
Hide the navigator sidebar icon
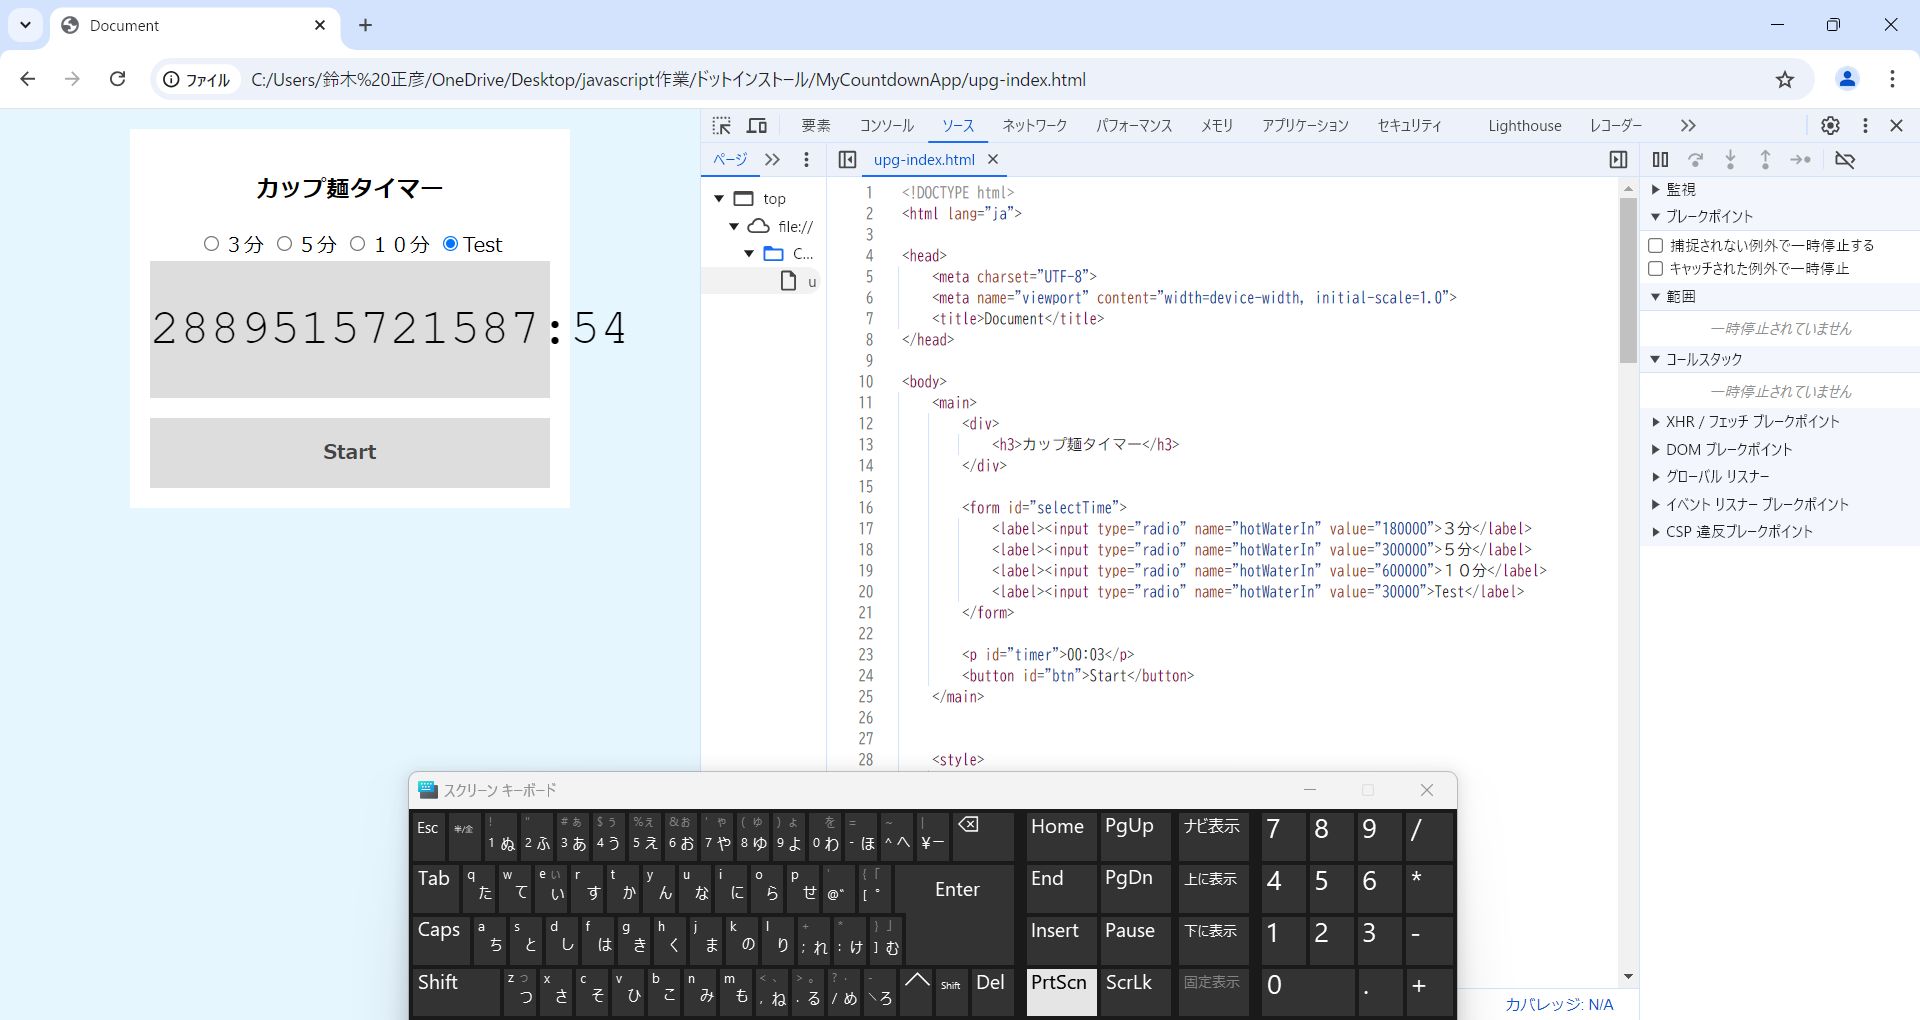point(847,160)
